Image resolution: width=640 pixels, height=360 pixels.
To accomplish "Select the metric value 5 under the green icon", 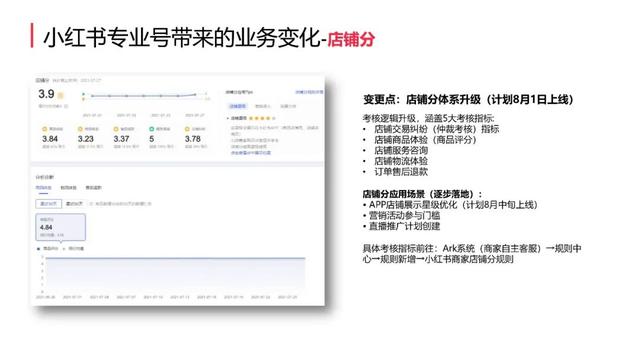I will coord(151,139).
